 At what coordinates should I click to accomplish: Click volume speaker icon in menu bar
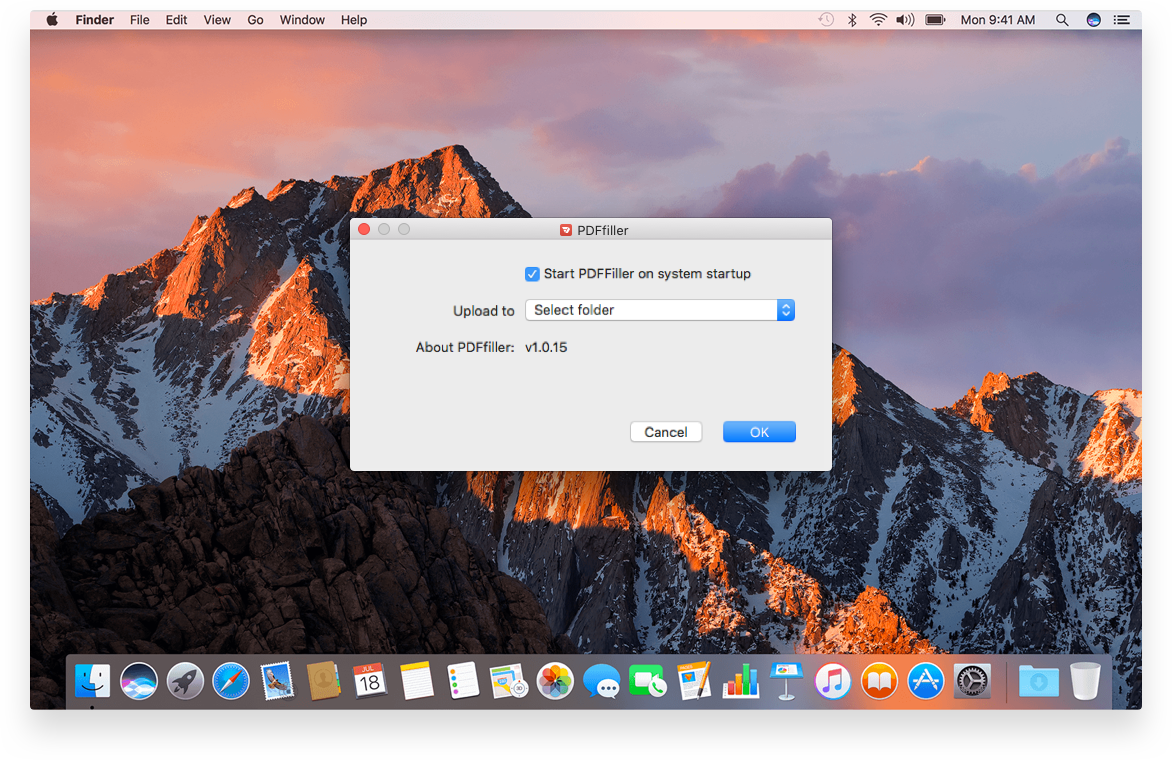[x=905, y=20]
